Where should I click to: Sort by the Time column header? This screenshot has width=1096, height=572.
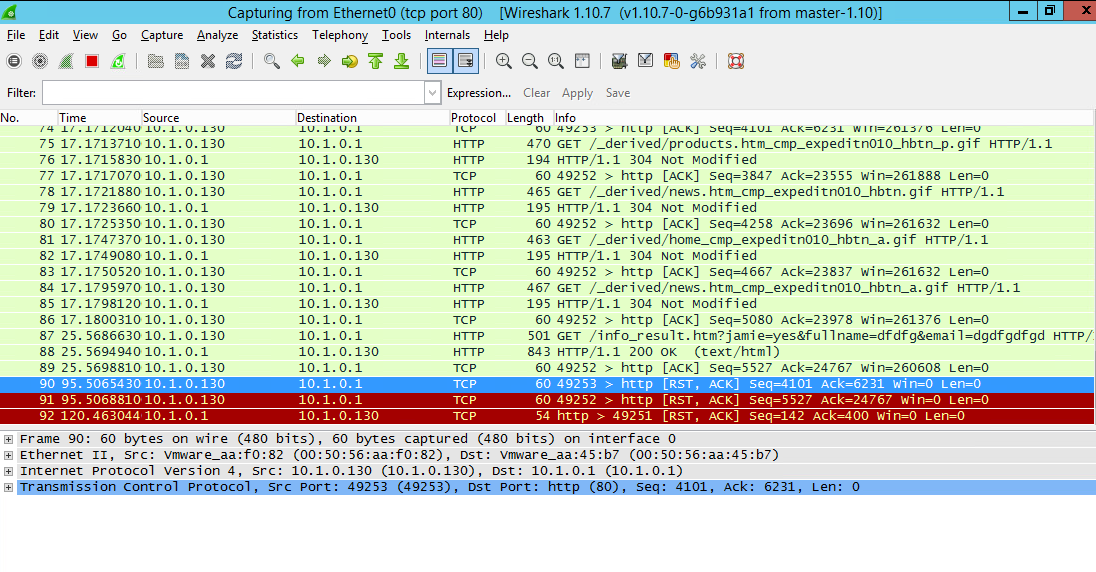pyautogui.click(x=99, y=117)
